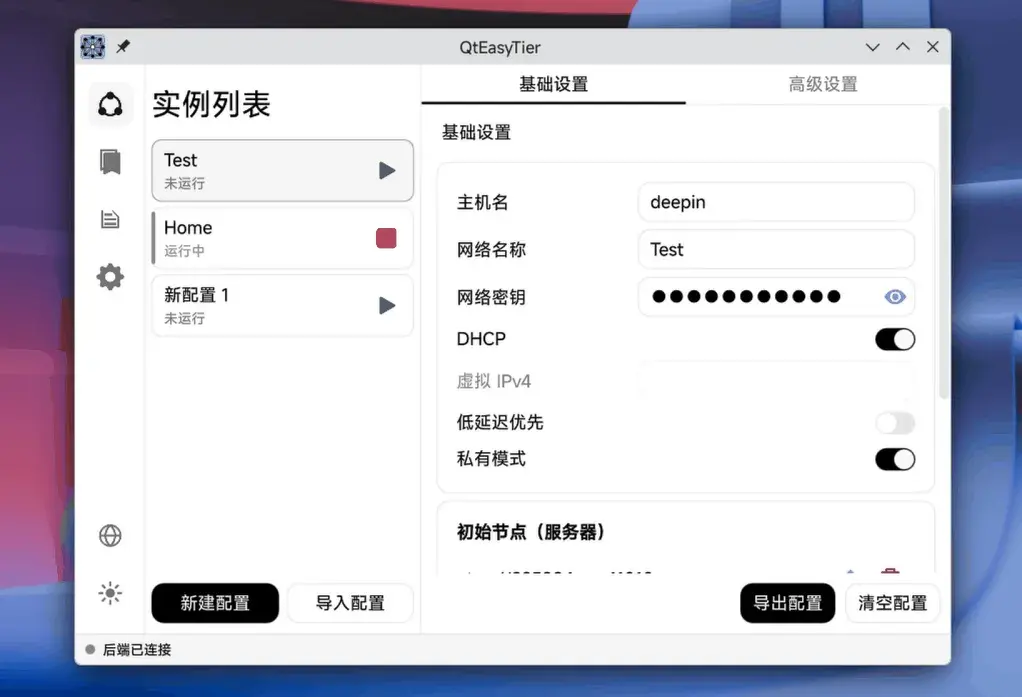The image size is (1022, 697).
Task: Click the pin icon in title bar
Action: (x=123, y=47)
